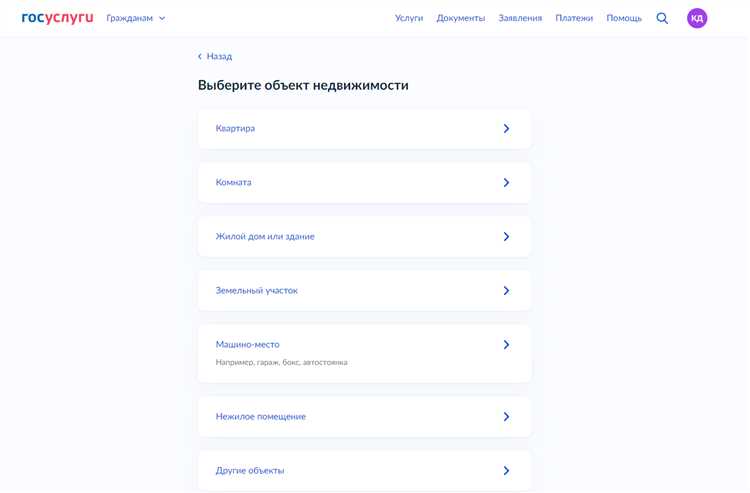Open the Помощь menu item

tap(624, 18)
